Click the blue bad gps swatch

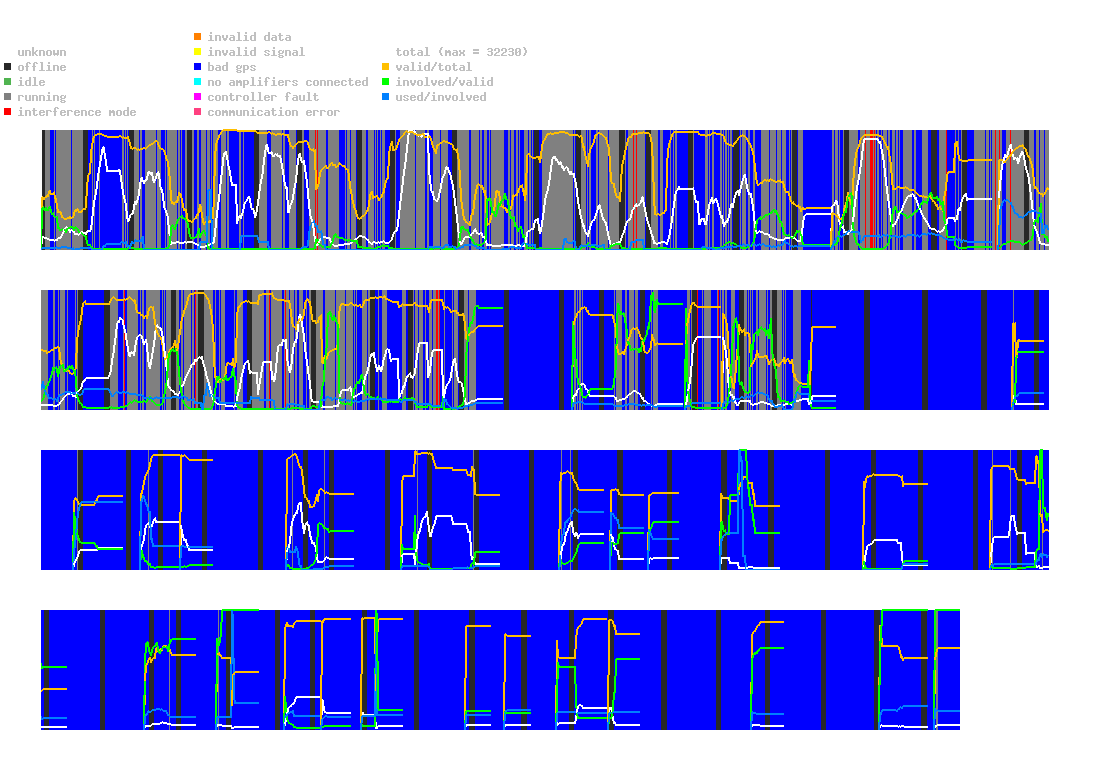(x=198, y=67)
